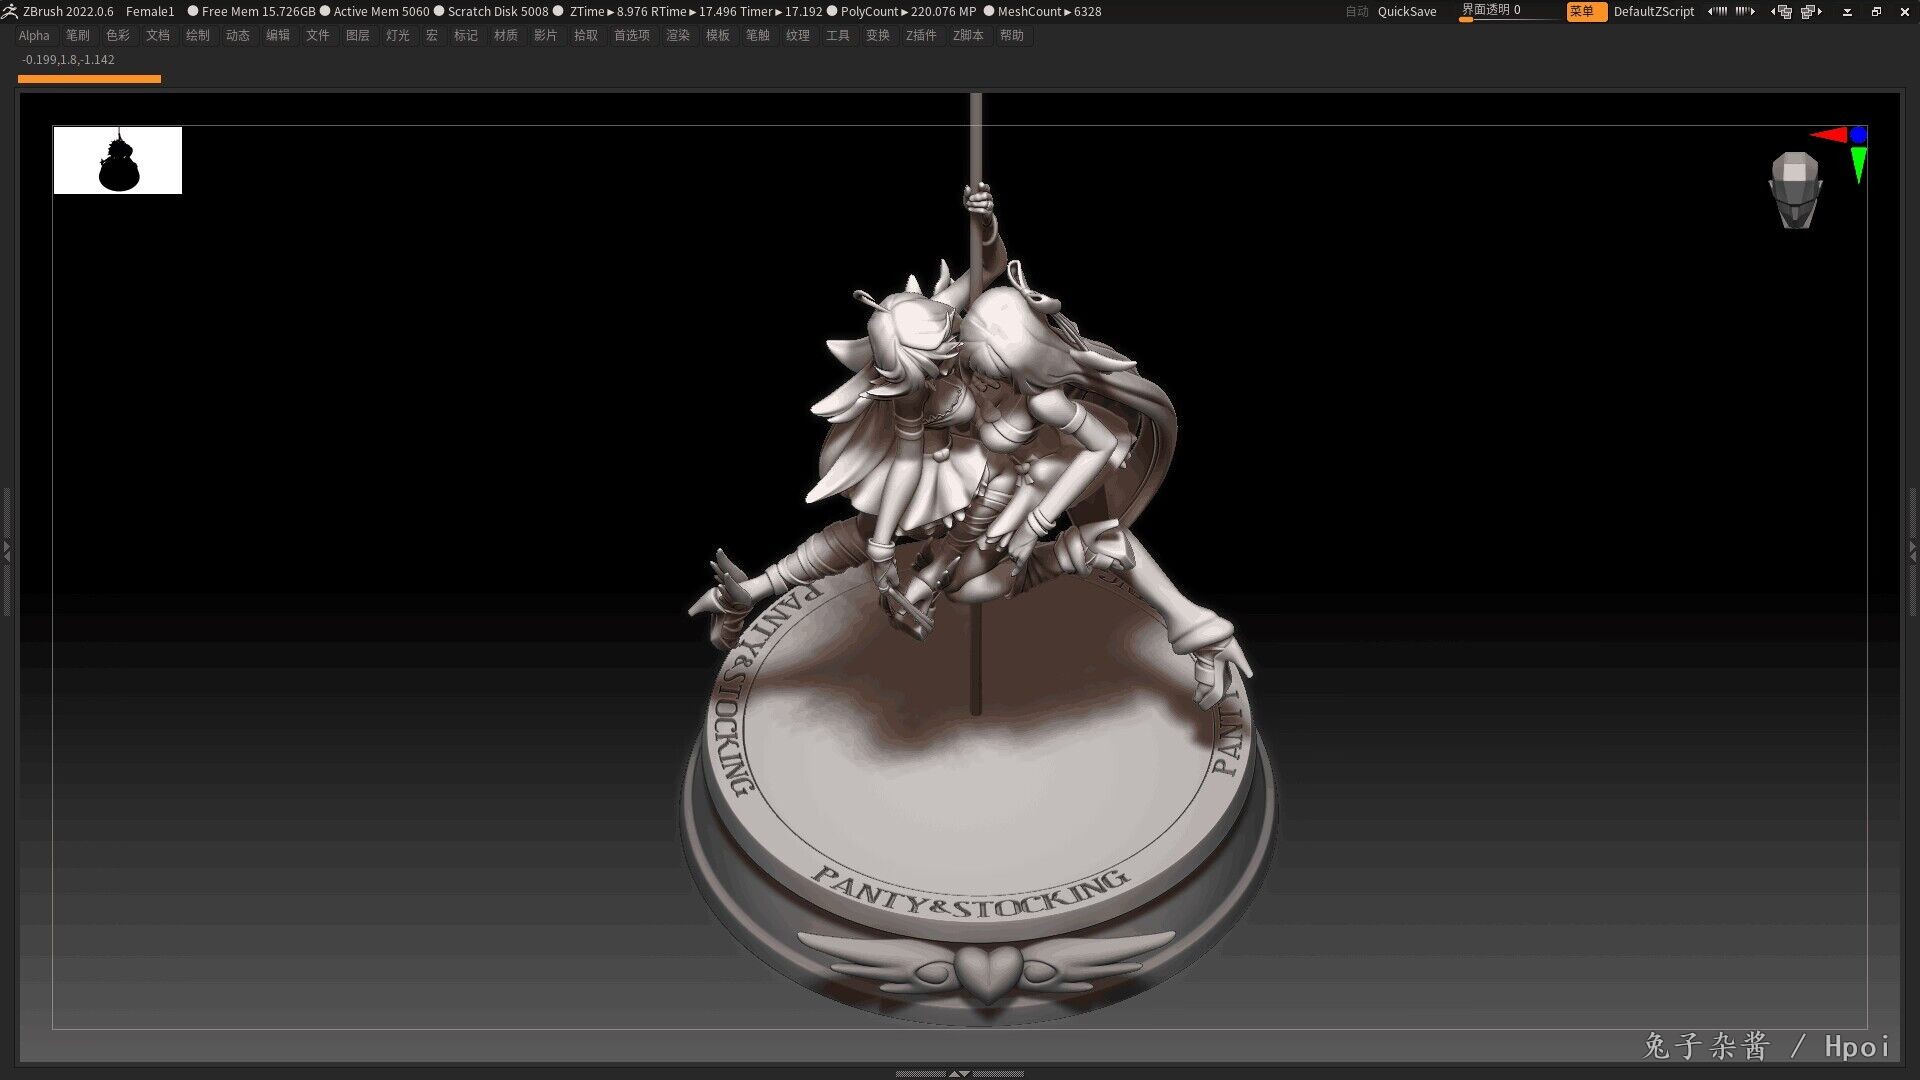Toggle 自动 auto-save option
Screen dimensions: 1920x1080
click(x=1356, y=11)
